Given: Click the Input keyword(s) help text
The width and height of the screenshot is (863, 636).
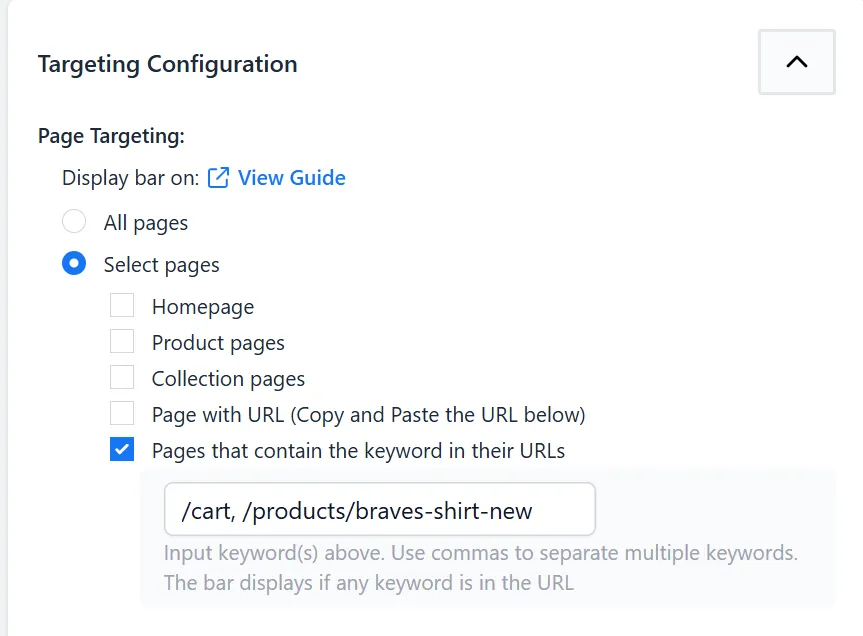Looking at the screenshot, I should (480, 567).
